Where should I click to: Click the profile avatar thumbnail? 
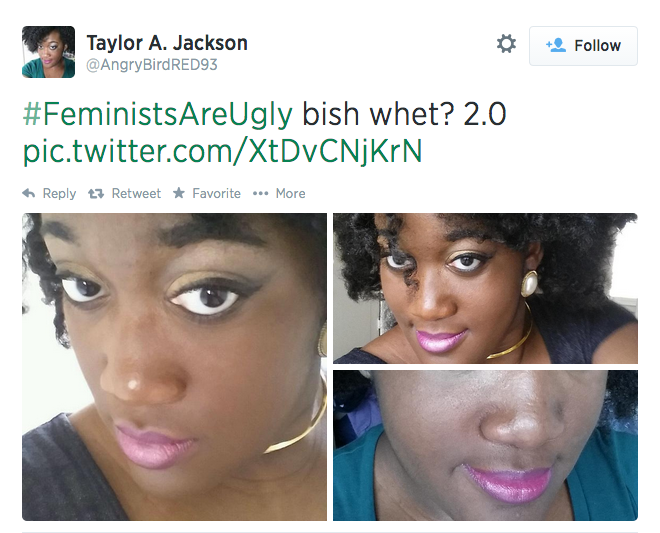(48, 52)
